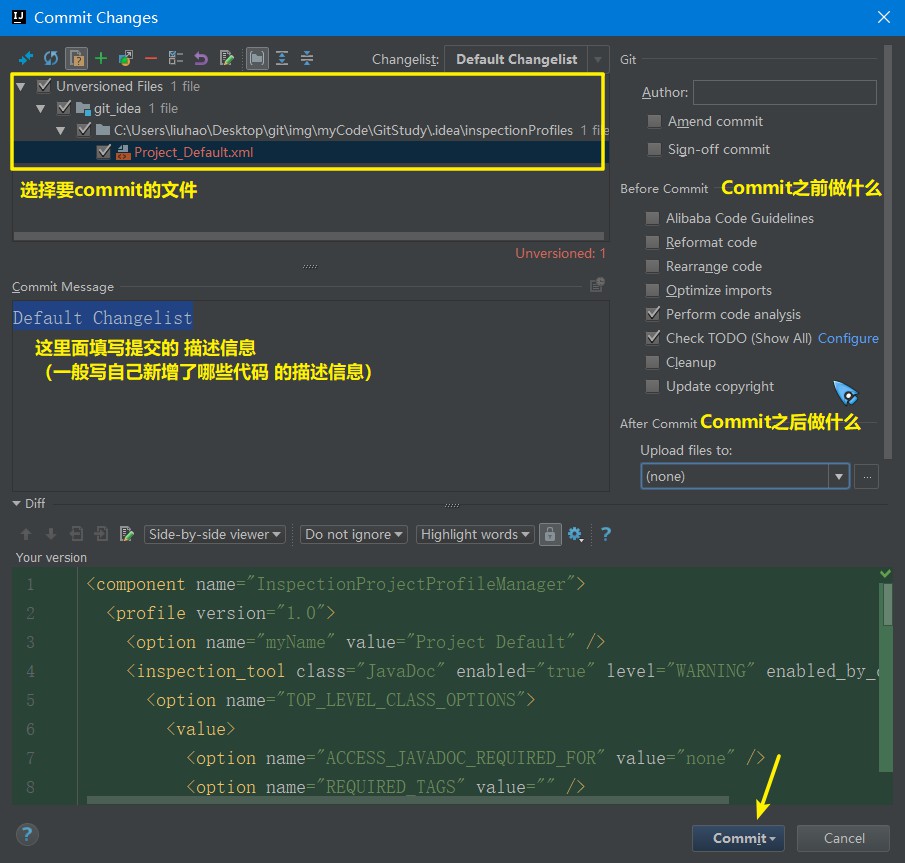Open the Upload files to (none) dropdown

[x=745, y=476]
